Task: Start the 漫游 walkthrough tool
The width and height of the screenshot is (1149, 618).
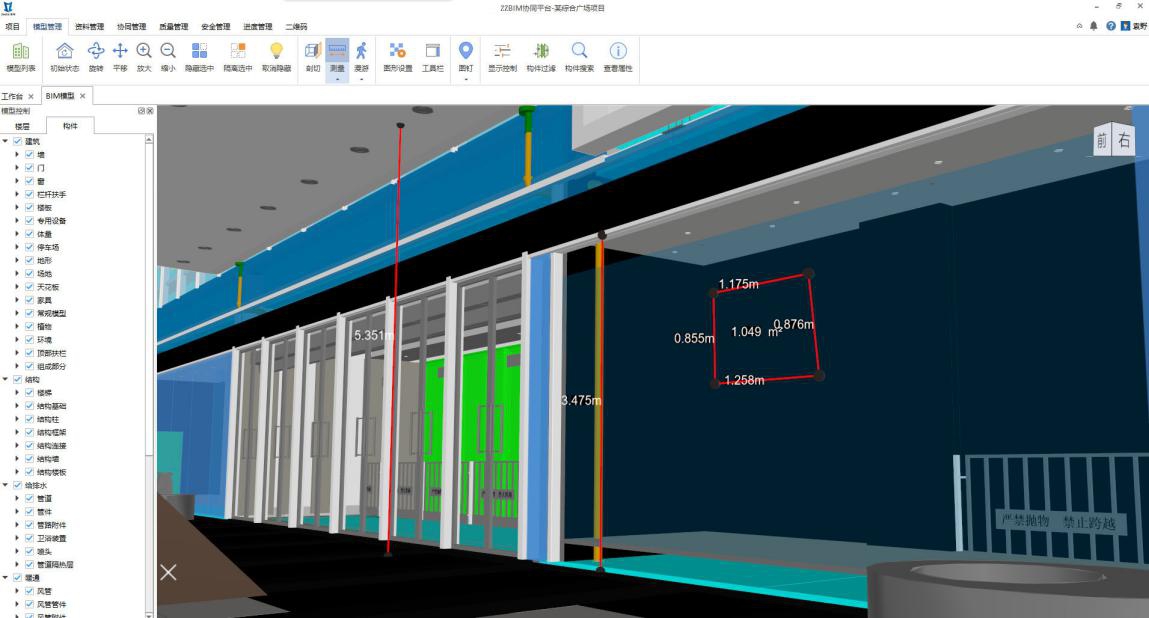Action: [361, 56]
